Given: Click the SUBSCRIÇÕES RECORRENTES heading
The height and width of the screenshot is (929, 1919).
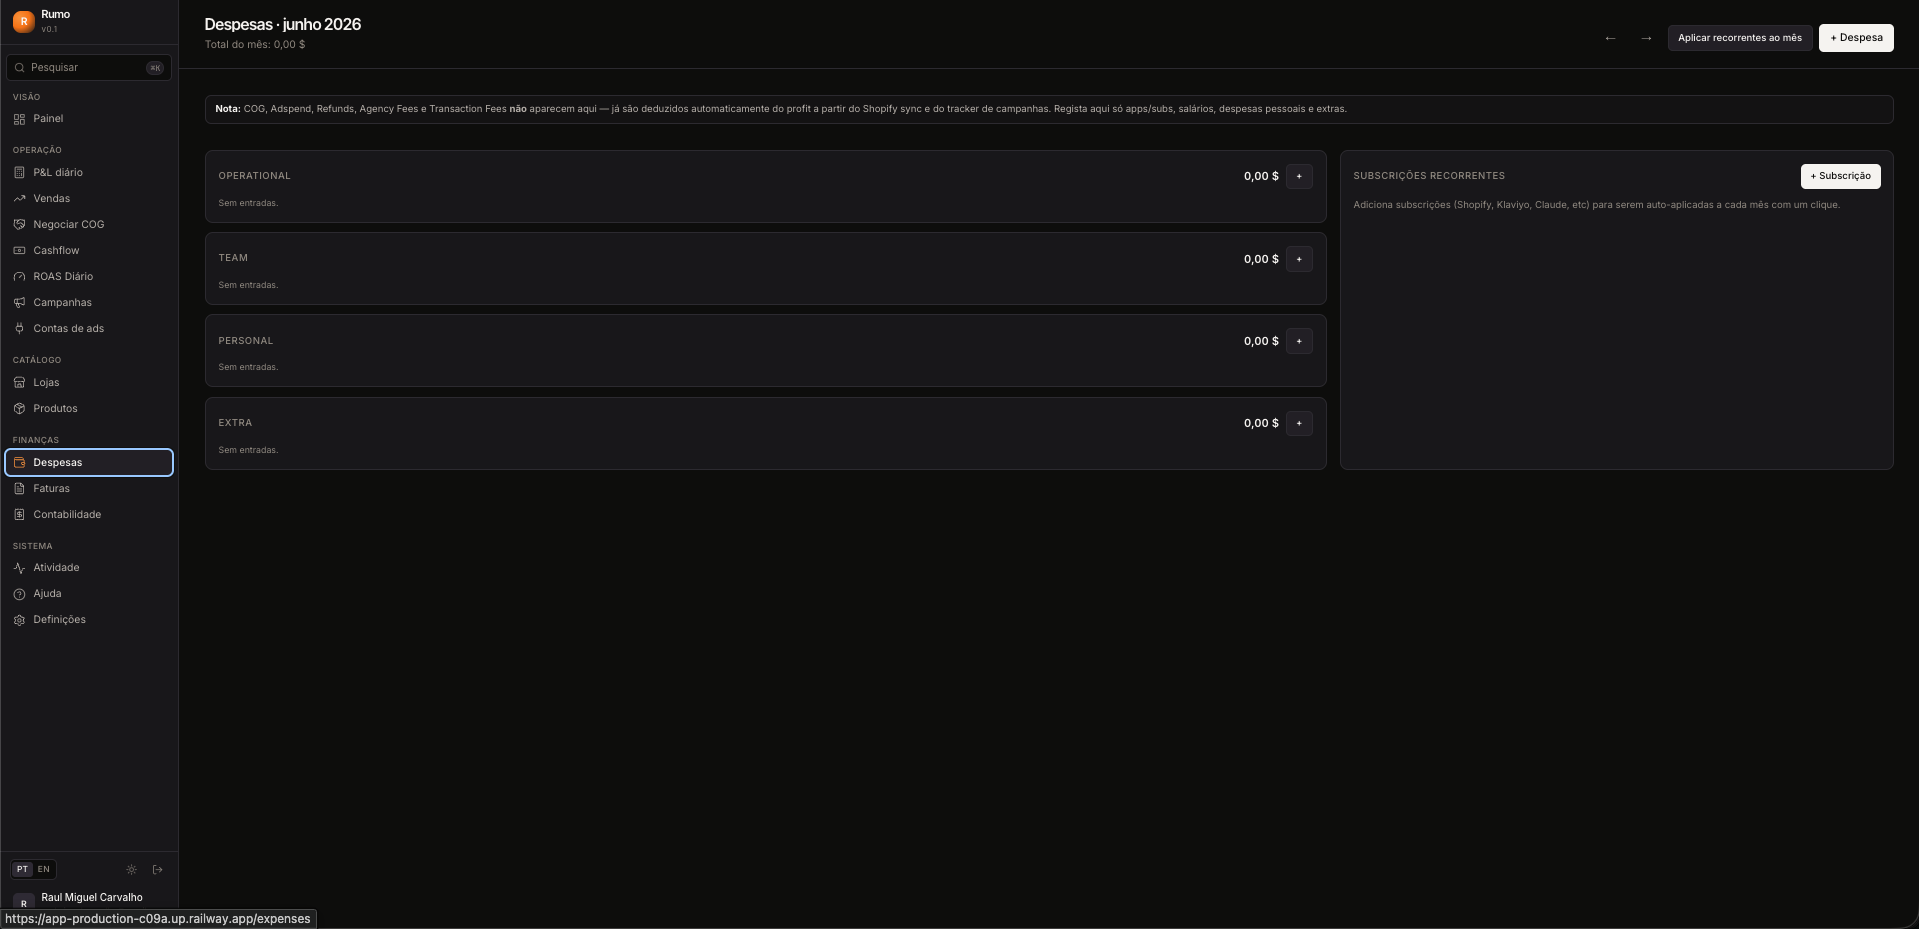Looking at the screenshot, I should coord(1429,176).
